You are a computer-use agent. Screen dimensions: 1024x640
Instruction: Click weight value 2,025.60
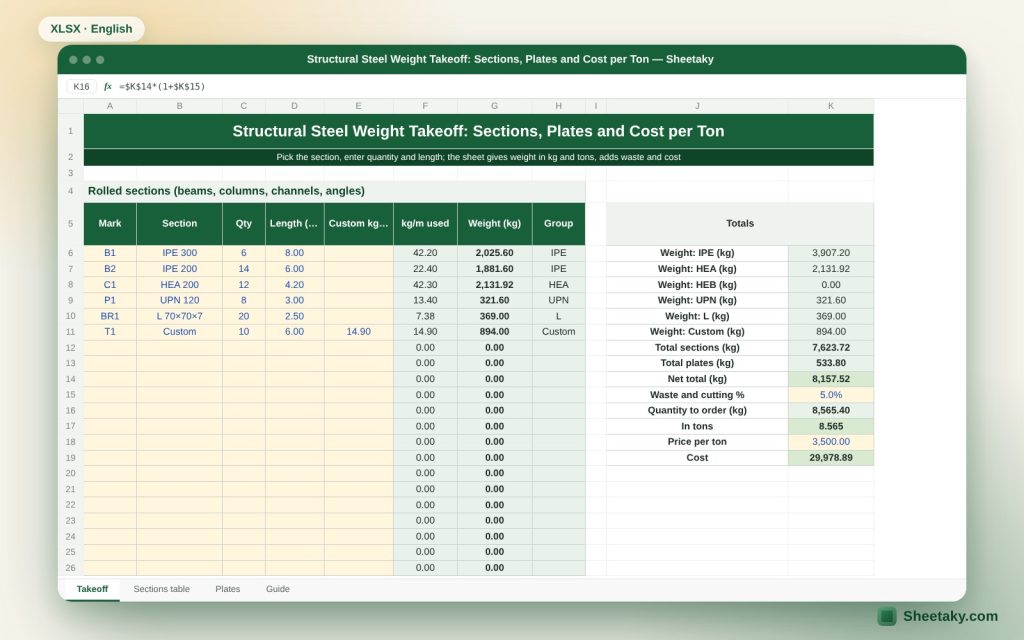coord(494,253)
